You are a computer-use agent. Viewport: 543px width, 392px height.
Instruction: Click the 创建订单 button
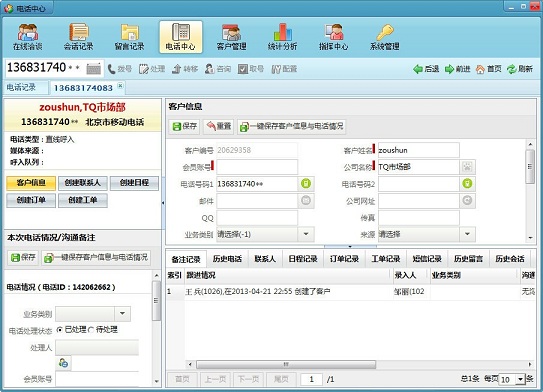pos(31,200)
